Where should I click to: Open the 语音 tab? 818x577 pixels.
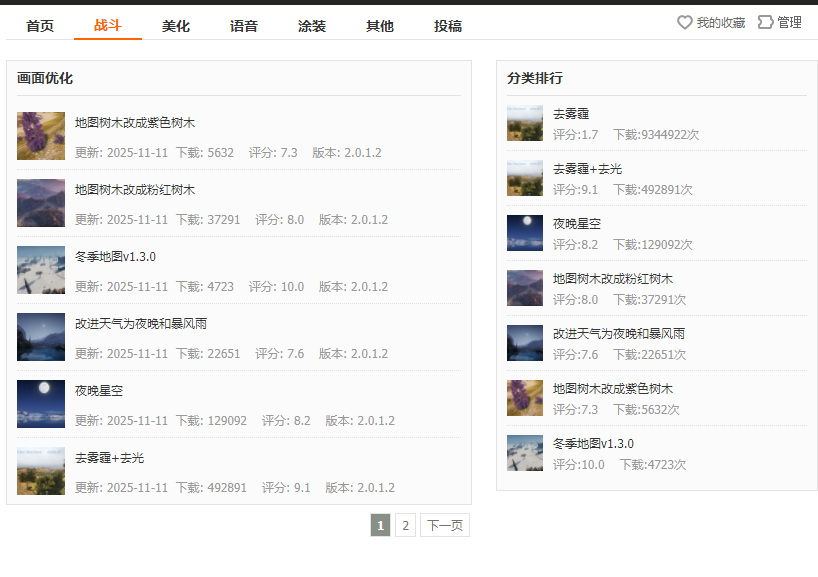tap(244, 26)
